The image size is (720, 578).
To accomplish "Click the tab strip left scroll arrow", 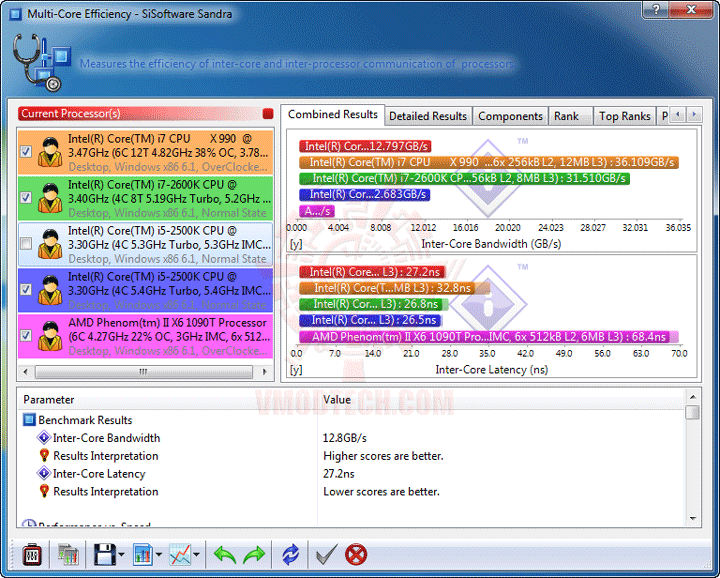I will tap(678, 114).
